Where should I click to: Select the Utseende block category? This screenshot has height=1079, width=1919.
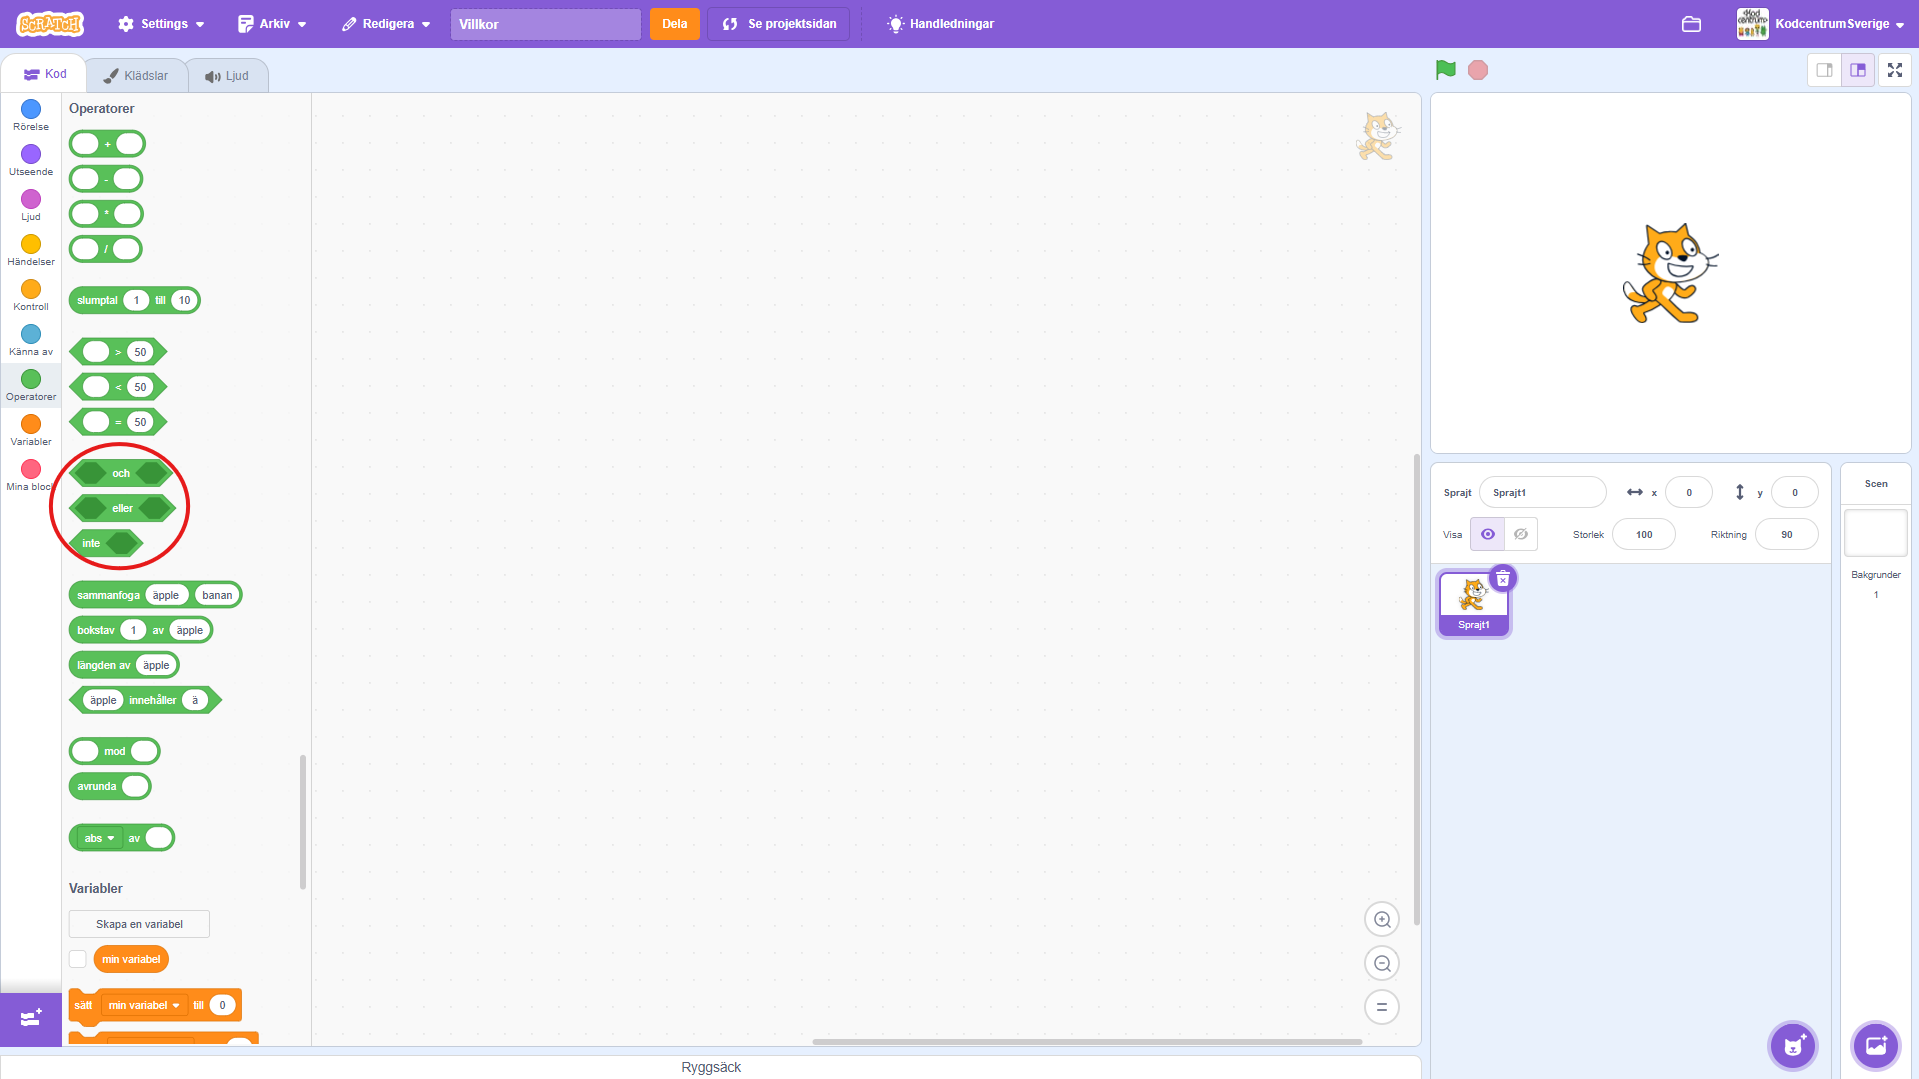31,161
